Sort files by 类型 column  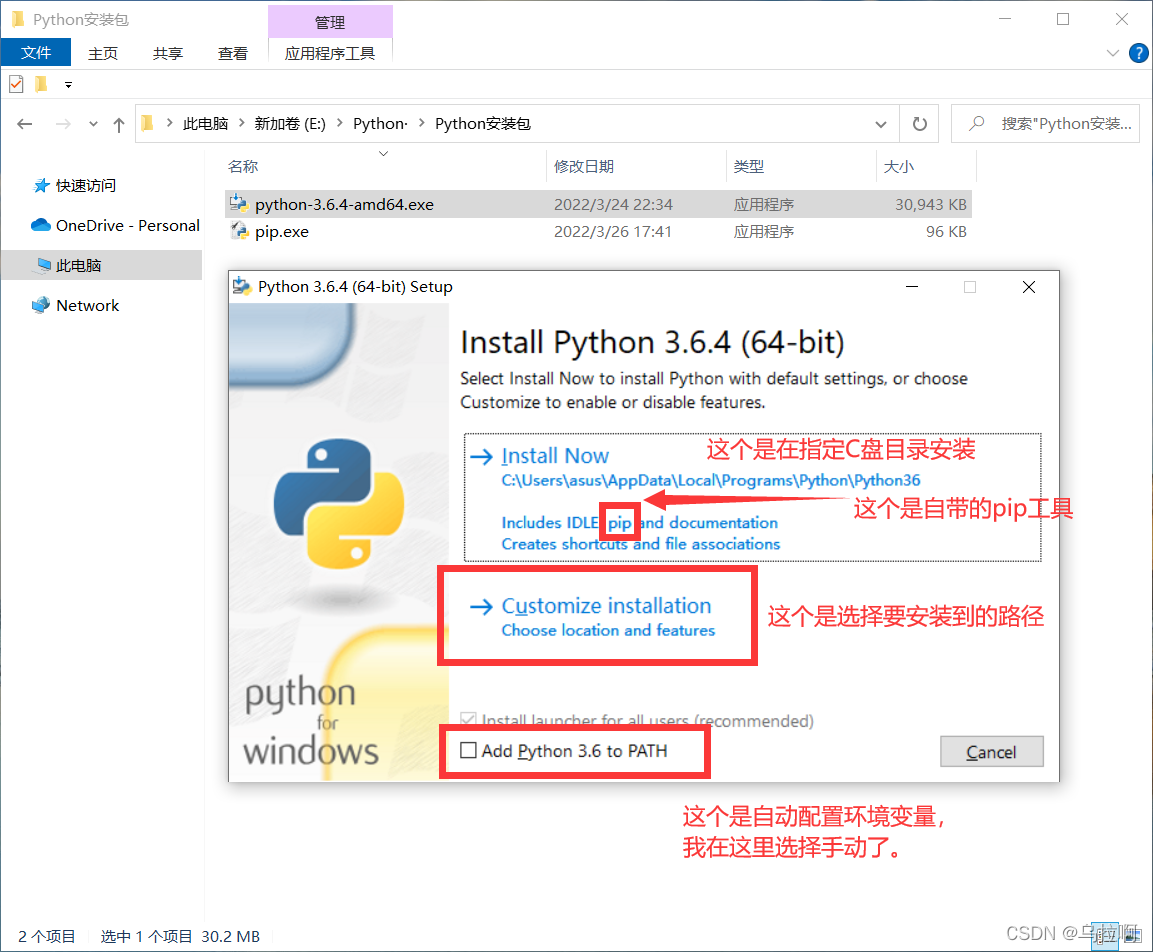point(749,167)
